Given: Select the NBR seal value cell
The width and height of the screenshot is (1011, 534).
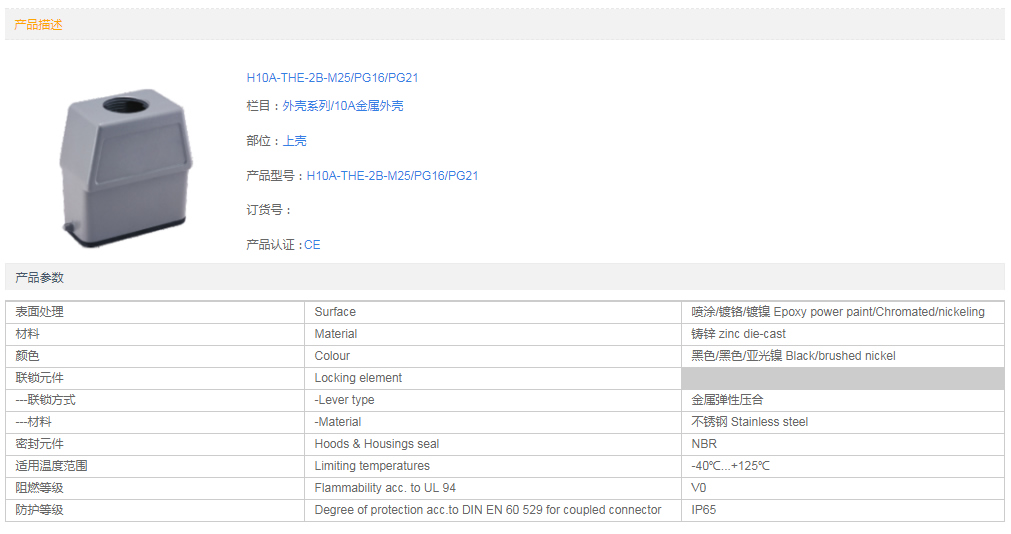Looking at the screenshot, I should (x=704, y=444).
